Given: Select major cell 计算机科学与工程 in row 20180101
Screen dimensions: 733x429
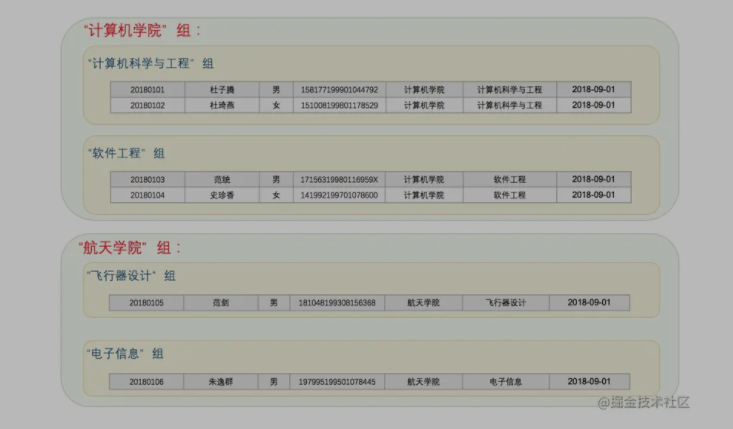Looking at the screenshot, I should click(510, 90).
